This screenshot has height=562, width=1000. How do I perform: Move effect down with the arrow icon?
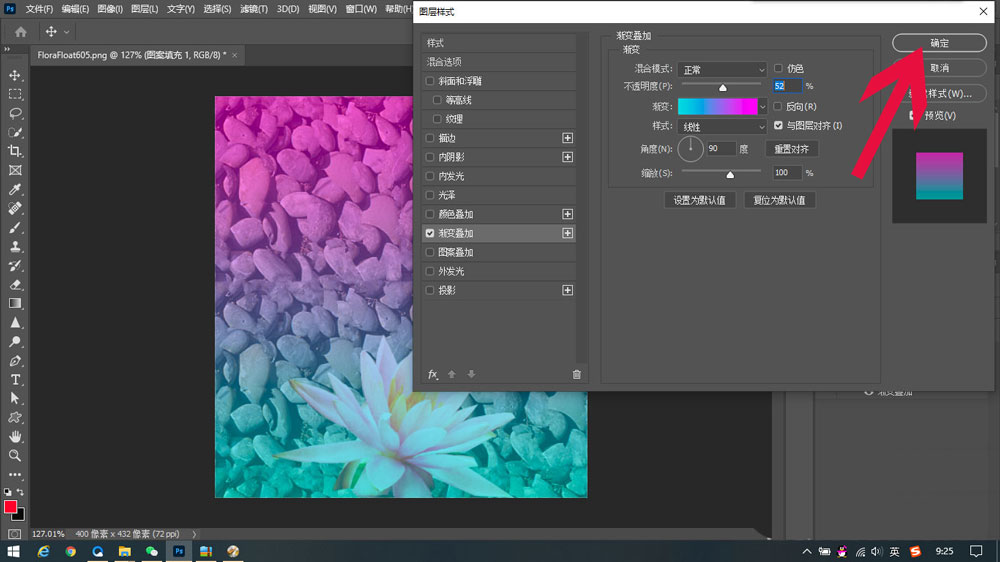click(471, 374)
